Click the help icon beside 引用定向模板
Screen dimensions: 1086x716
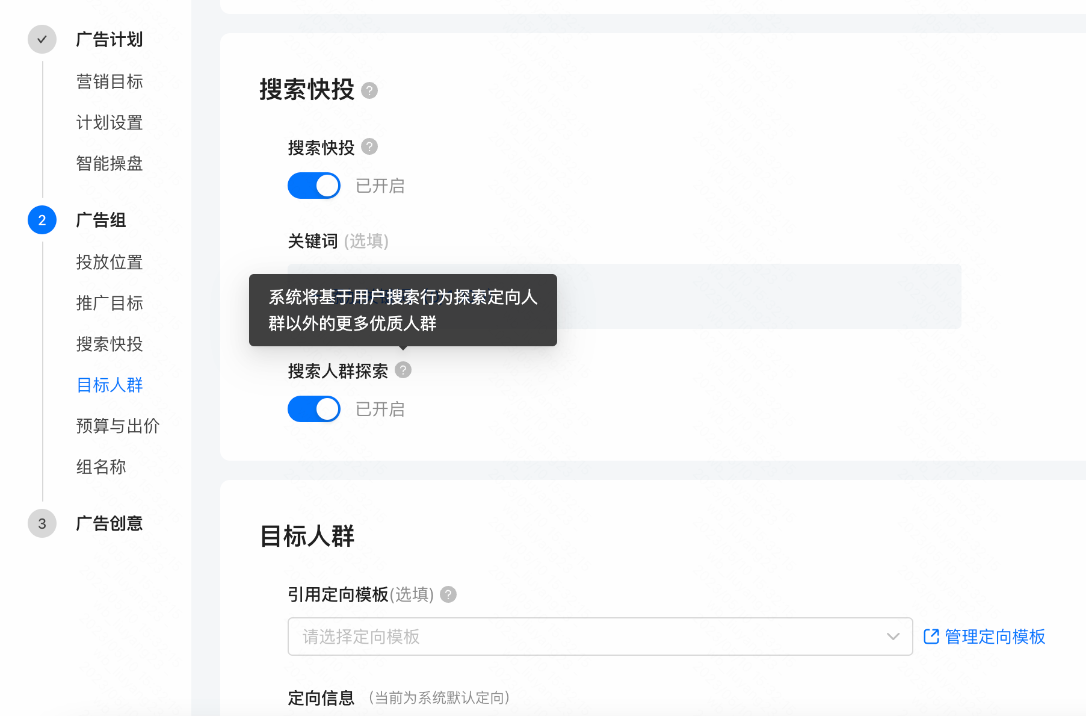click(x=447, y=594)
